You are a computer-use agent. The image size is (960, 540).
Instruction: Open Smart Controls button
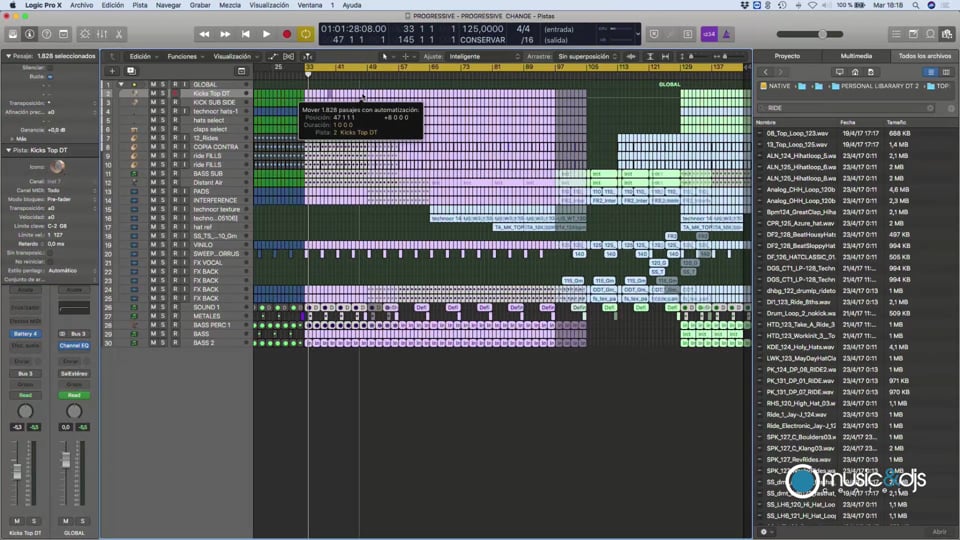[85, 34]
